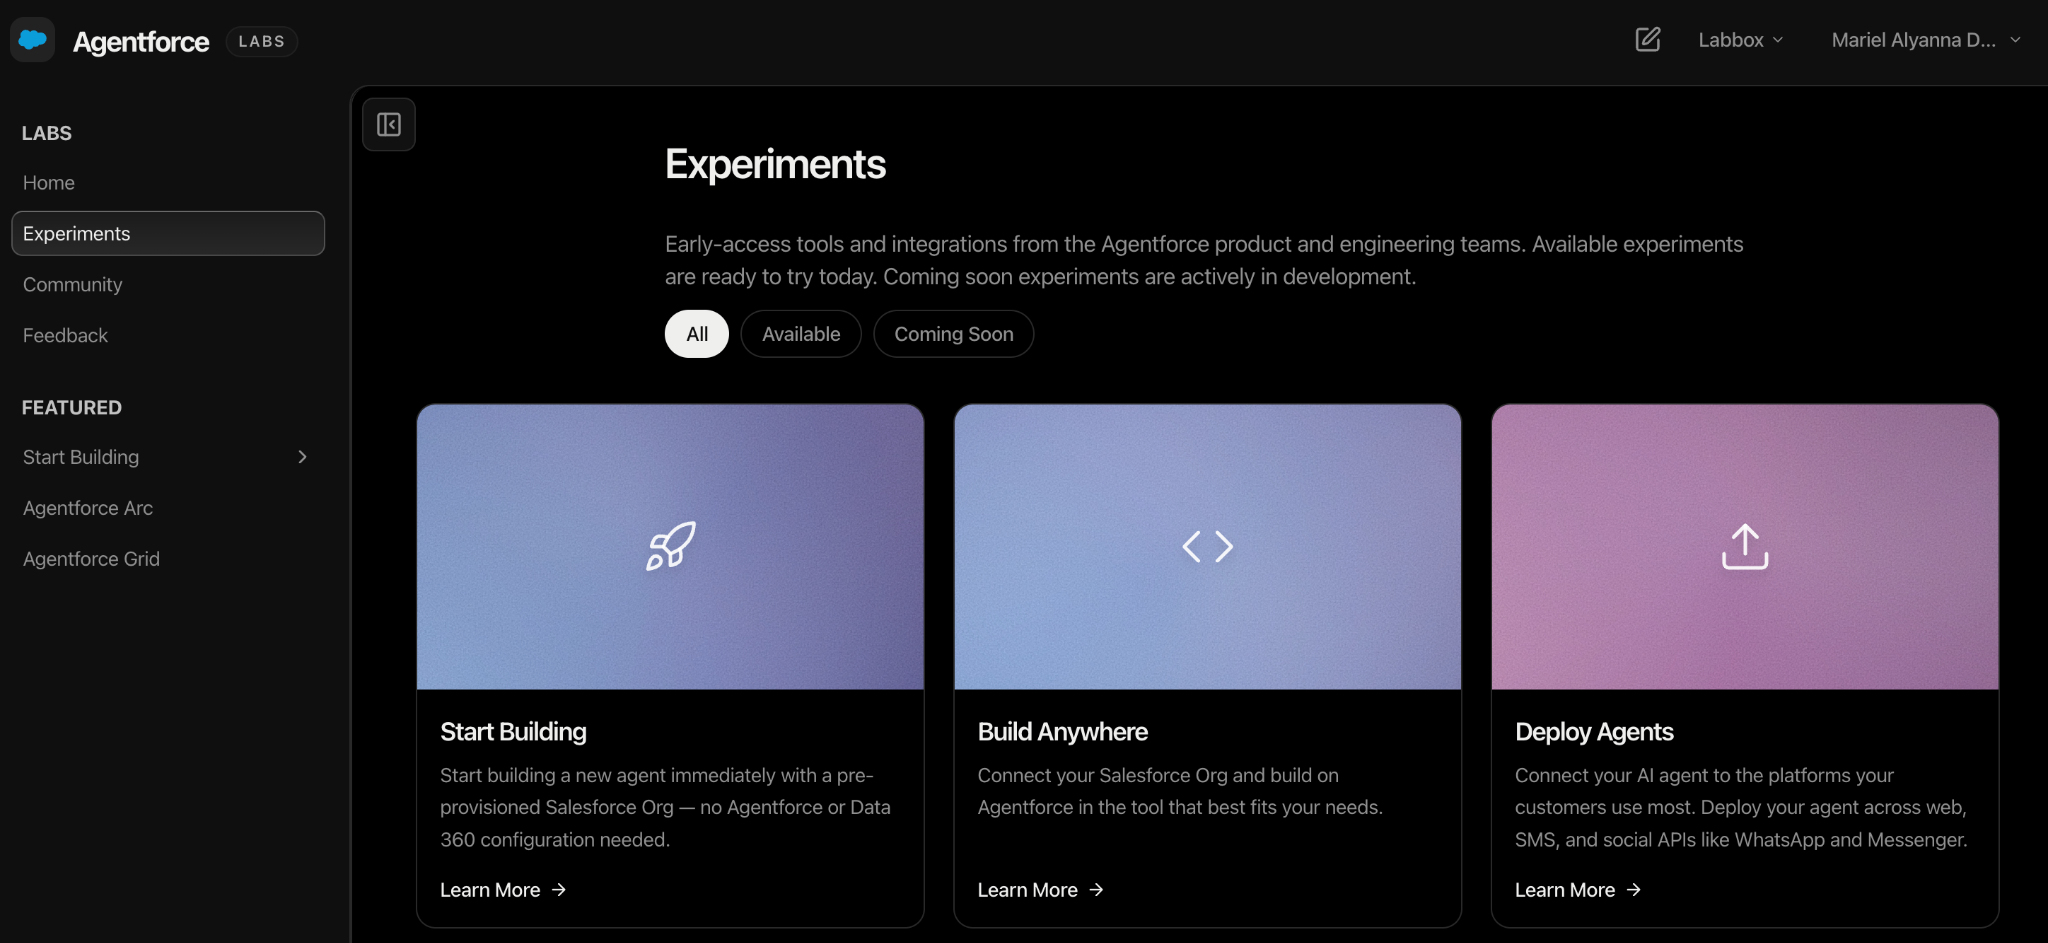Image resolution: width=2048 pixels, height=943 pixels.
Task: Click the code brackets icon on Build Anywhere
Action: click(x=1207, y=546)
